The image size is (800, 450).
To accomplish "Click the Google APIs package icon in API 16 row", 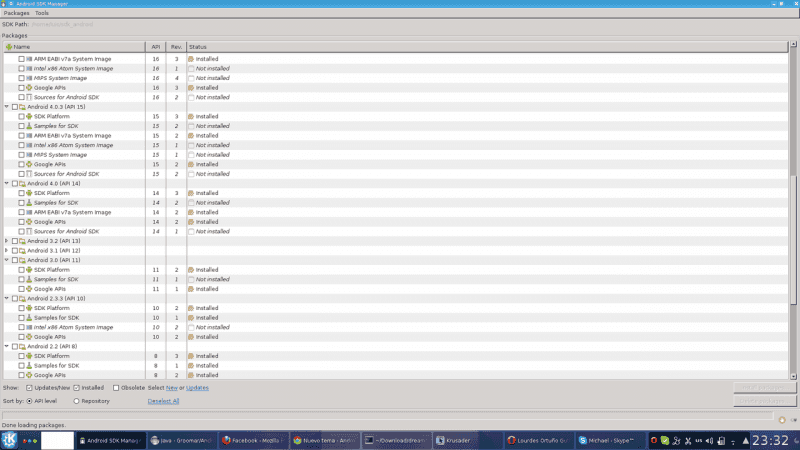I will pyautogui.click(x=29, y=88).
